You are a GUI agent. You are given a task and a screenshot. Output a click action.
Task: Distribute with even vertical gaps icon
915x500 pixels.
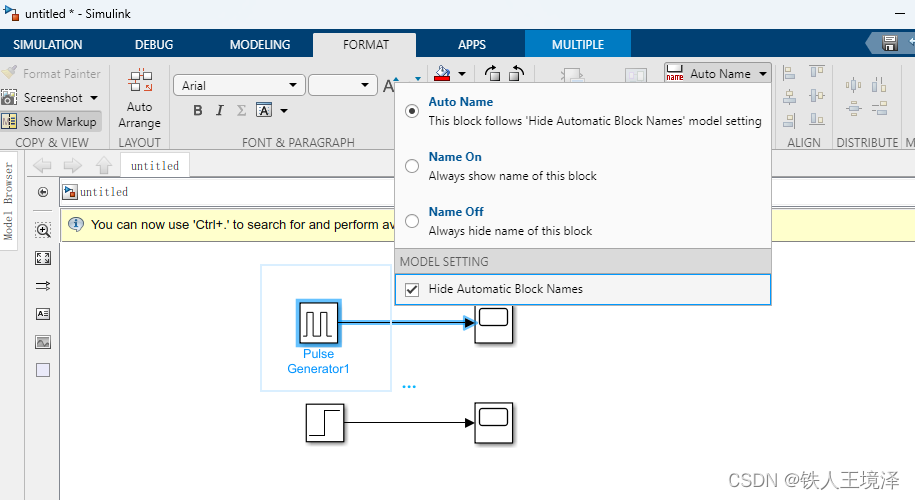click(x=879, y=108)
